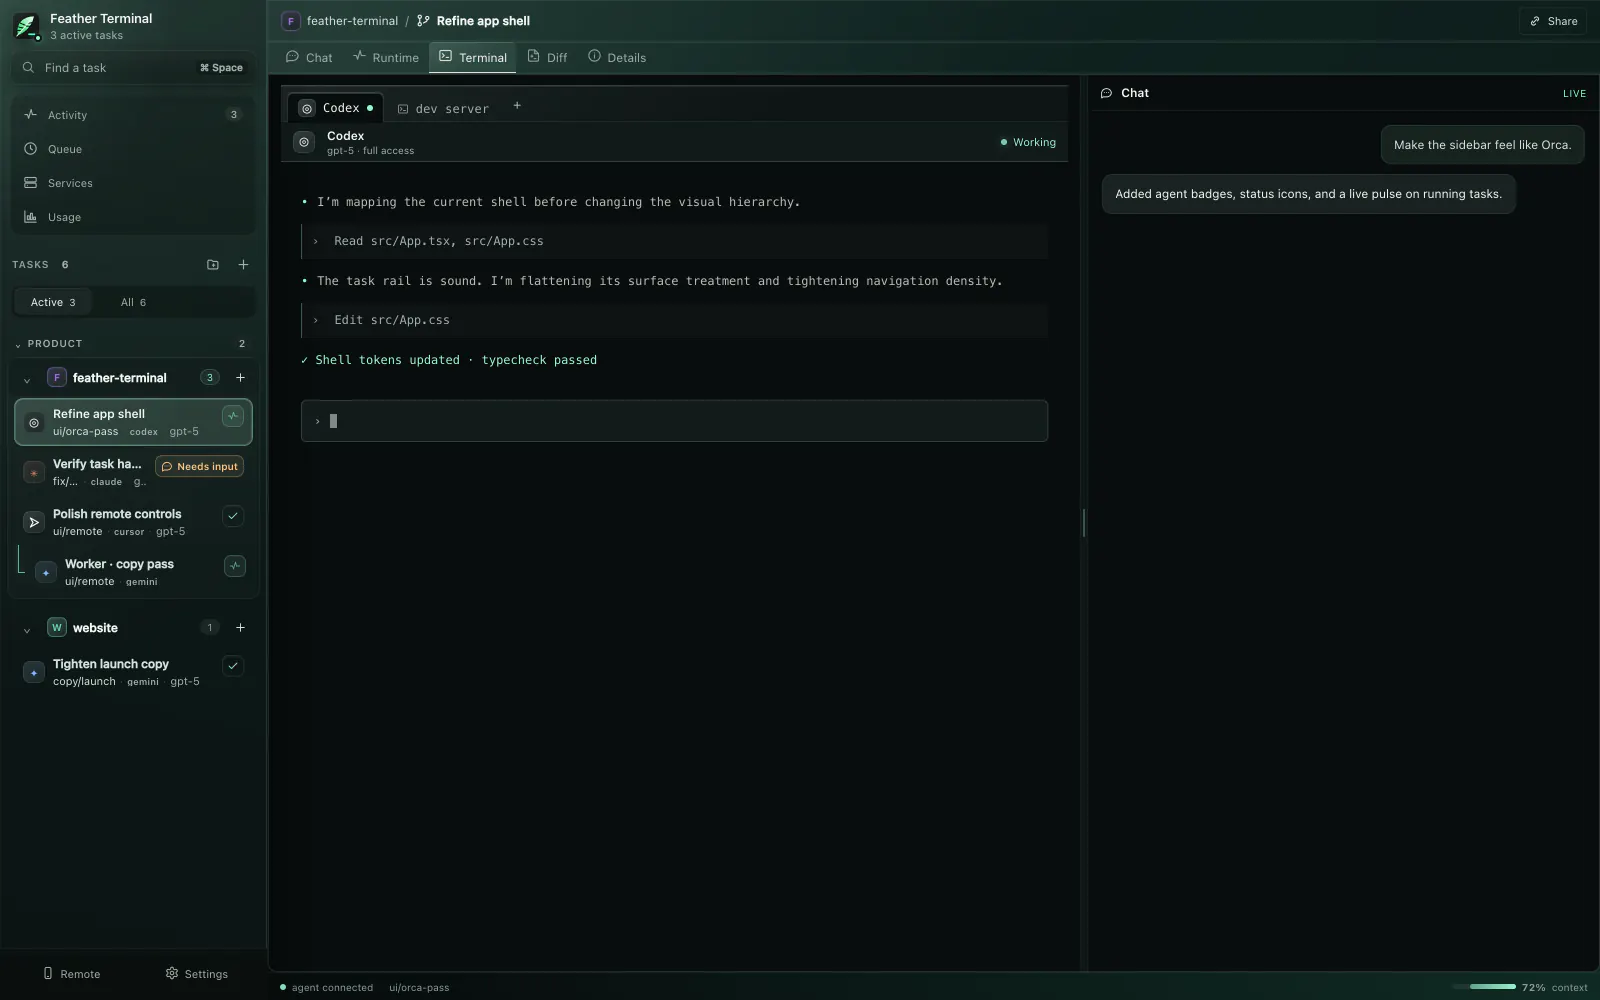Open Settings
The height and width of the screenshot is (1000, 1600).
click(197, 974)
